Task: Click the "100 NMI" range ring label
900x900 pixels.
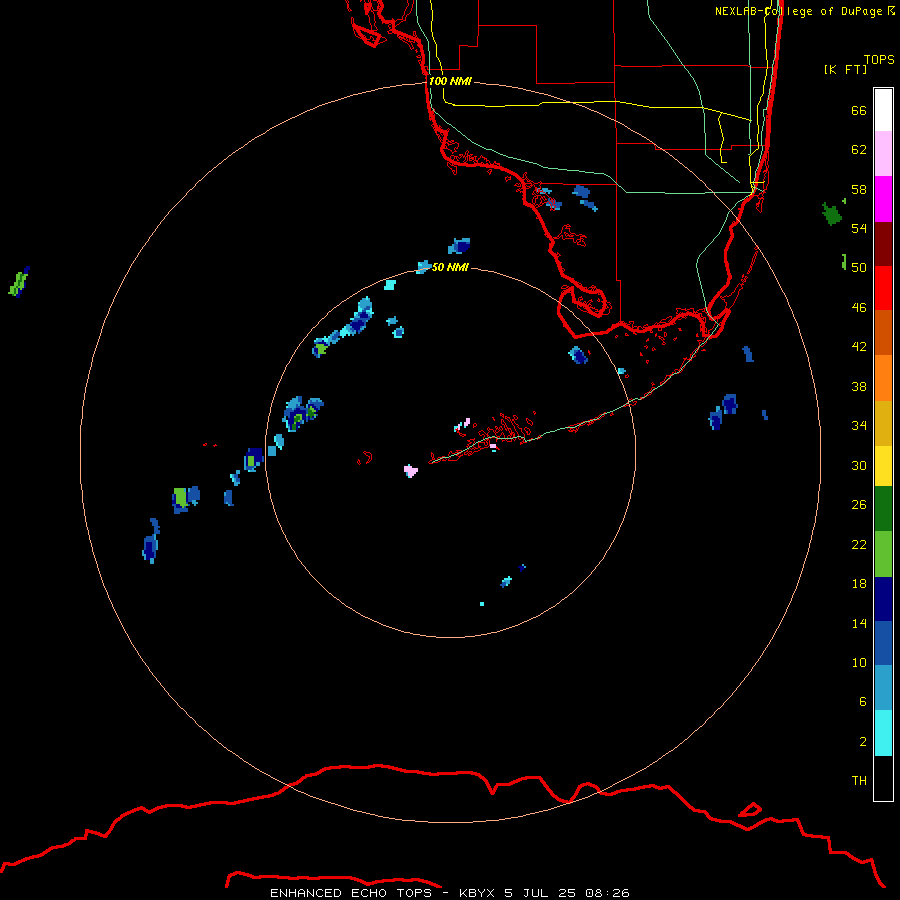Action: click(450, 81)
